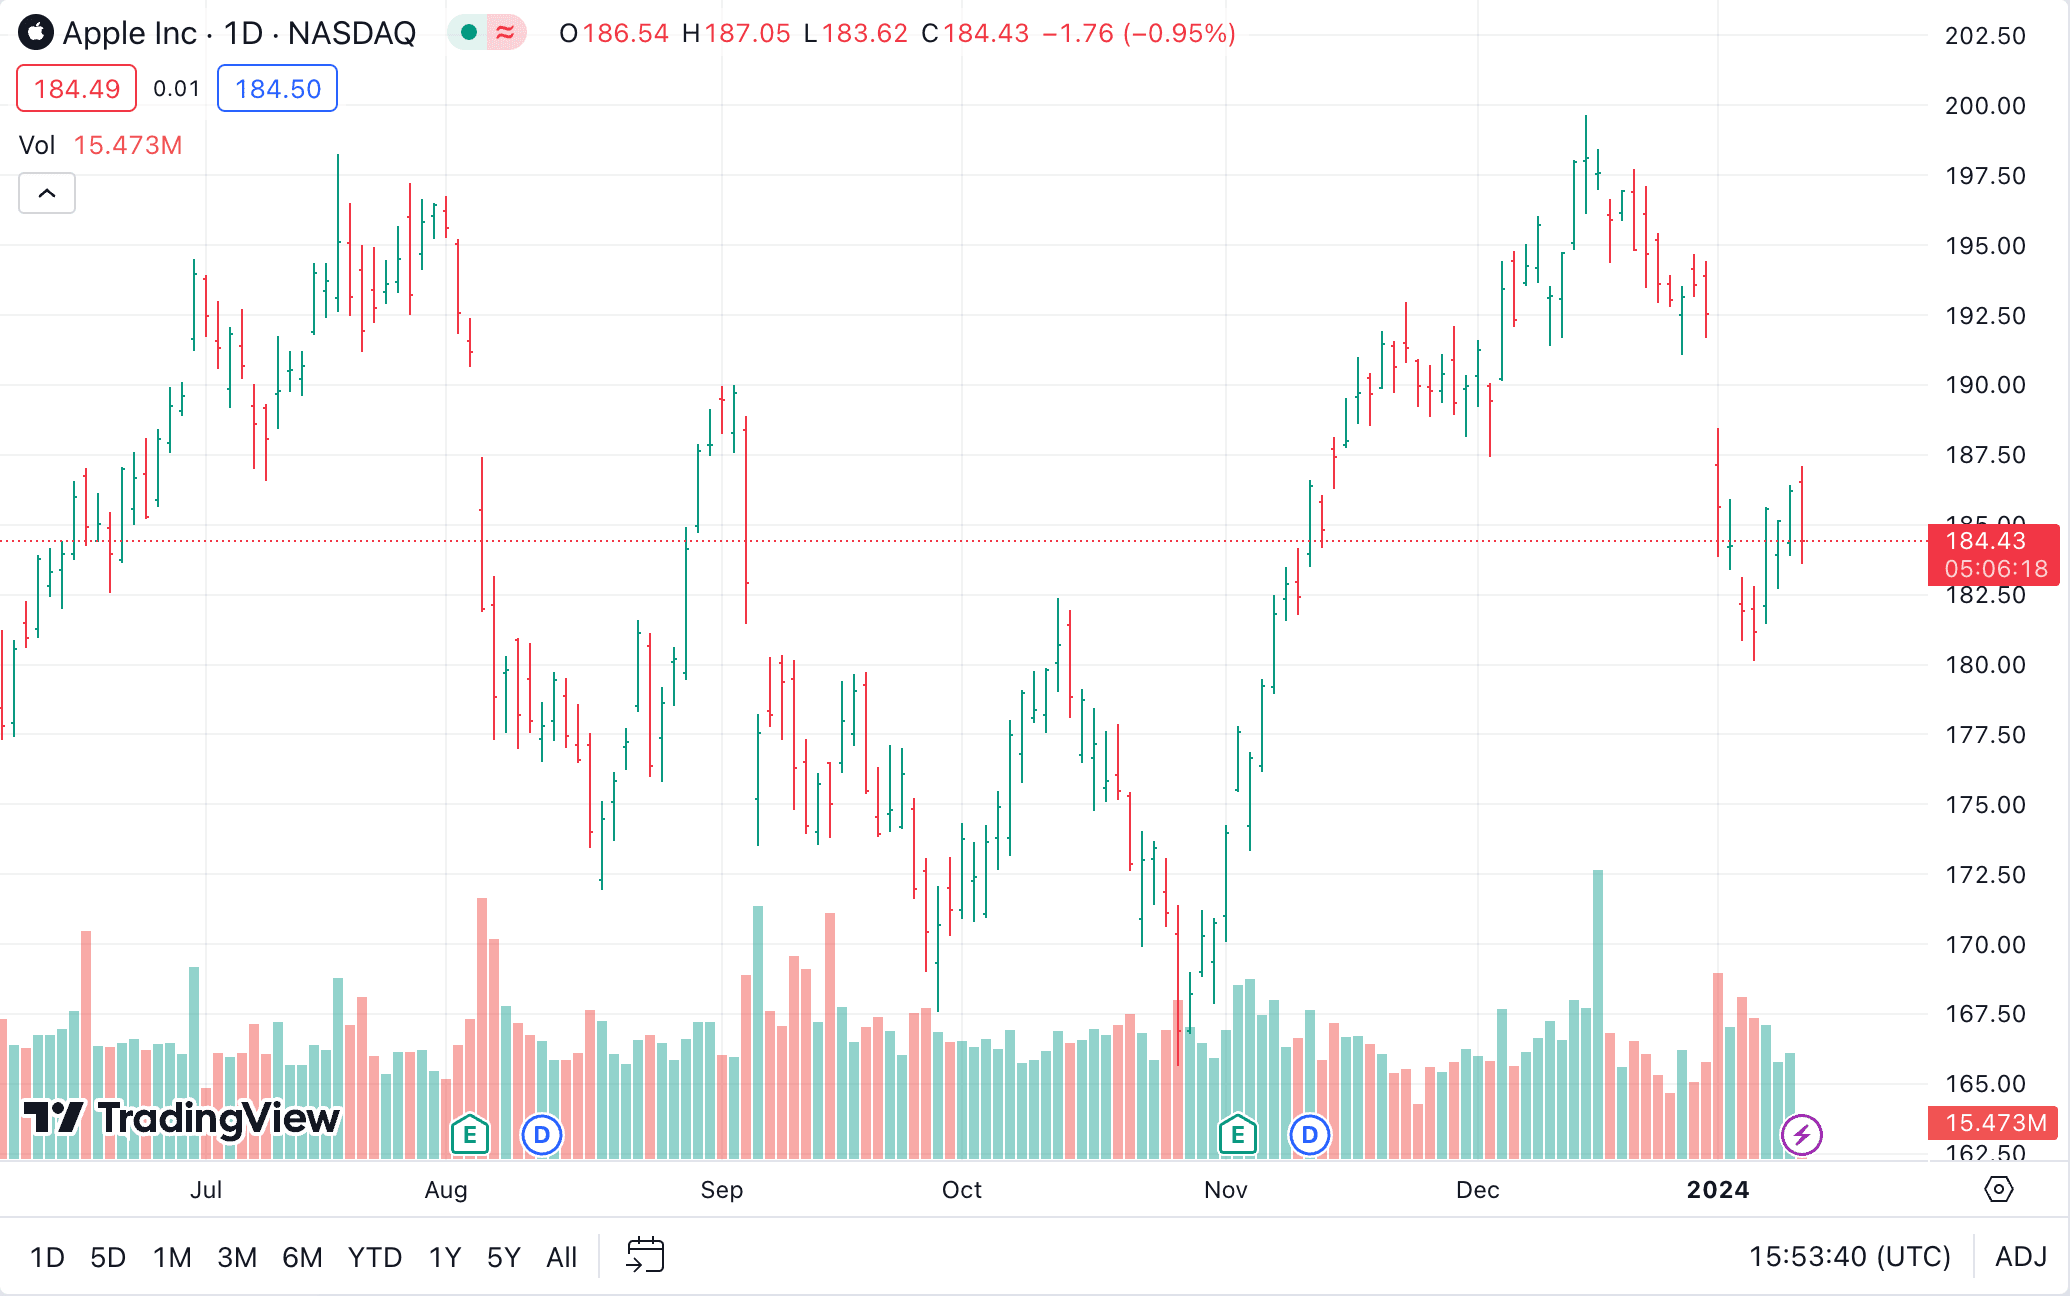
Task: Switch to YTD time range
Action: (x=375, y=1257)
